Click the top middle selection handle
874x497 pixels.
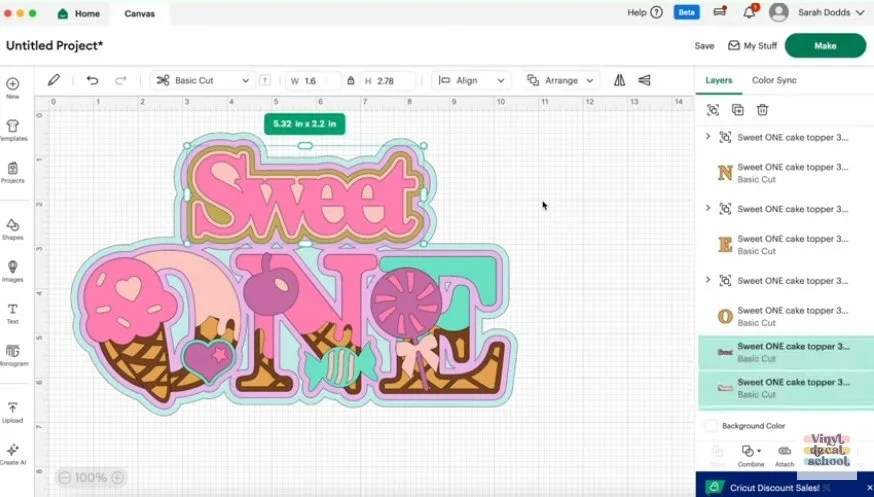pos(305,145)
